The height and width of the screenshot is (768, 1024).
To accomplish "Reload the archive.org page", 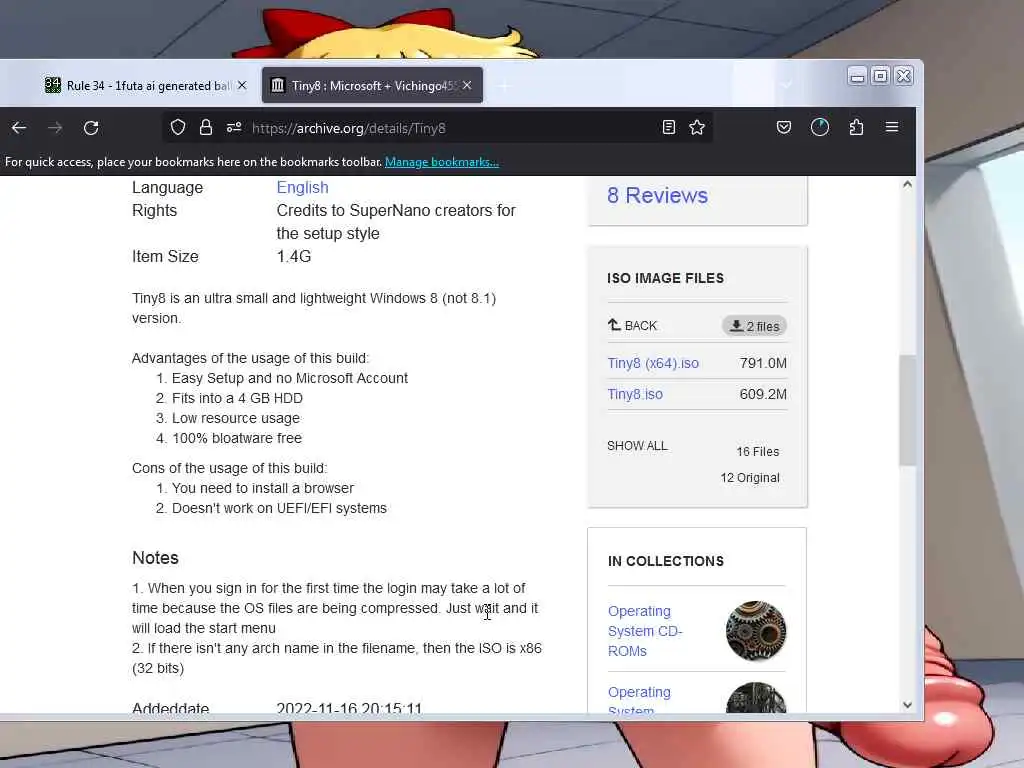I will click(91, 128).
